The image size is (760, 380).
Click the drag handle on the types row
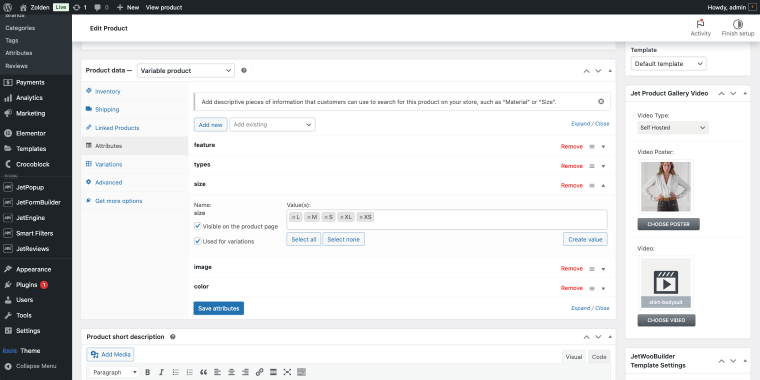(x=592, y=166)
